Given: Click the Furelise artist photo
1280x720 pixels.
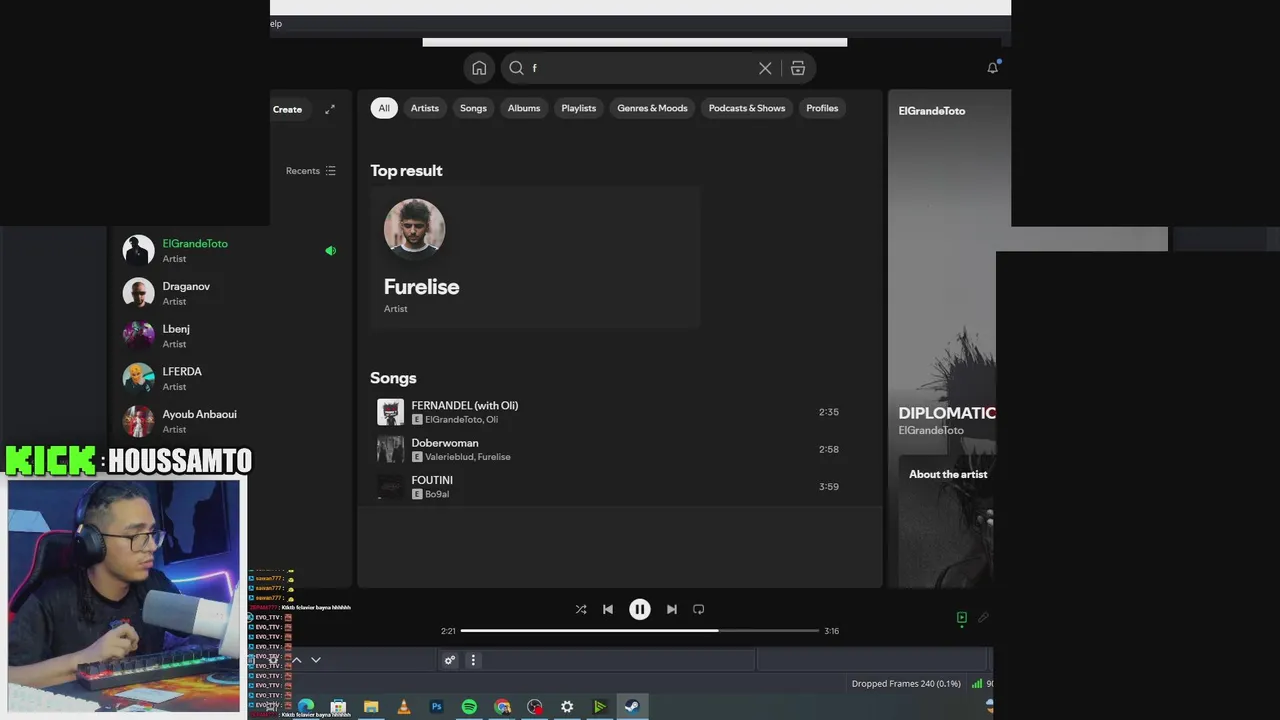Looking at the screenshot, I should coord(414,229).
